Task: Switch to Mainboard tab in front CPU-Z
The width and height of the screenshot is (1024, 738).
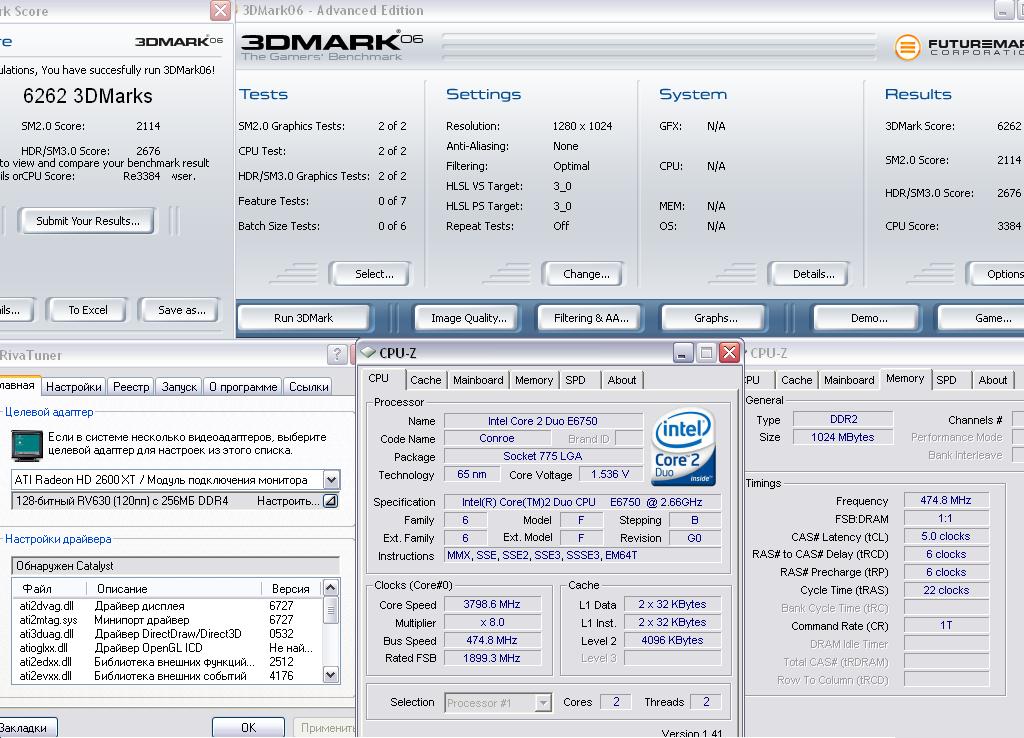Action: pos(478,380)
